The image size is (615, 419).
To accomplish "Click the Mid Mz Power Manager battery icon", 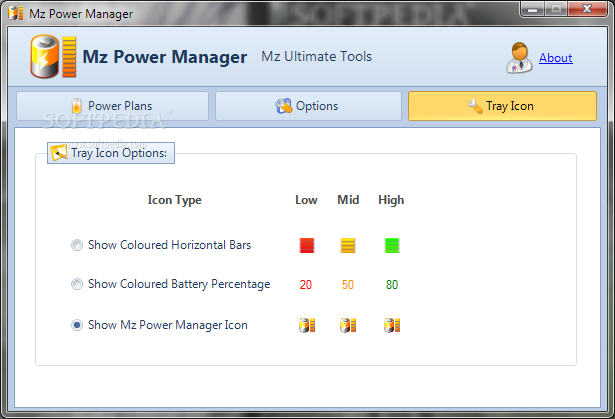I will [x=348, y=325].
